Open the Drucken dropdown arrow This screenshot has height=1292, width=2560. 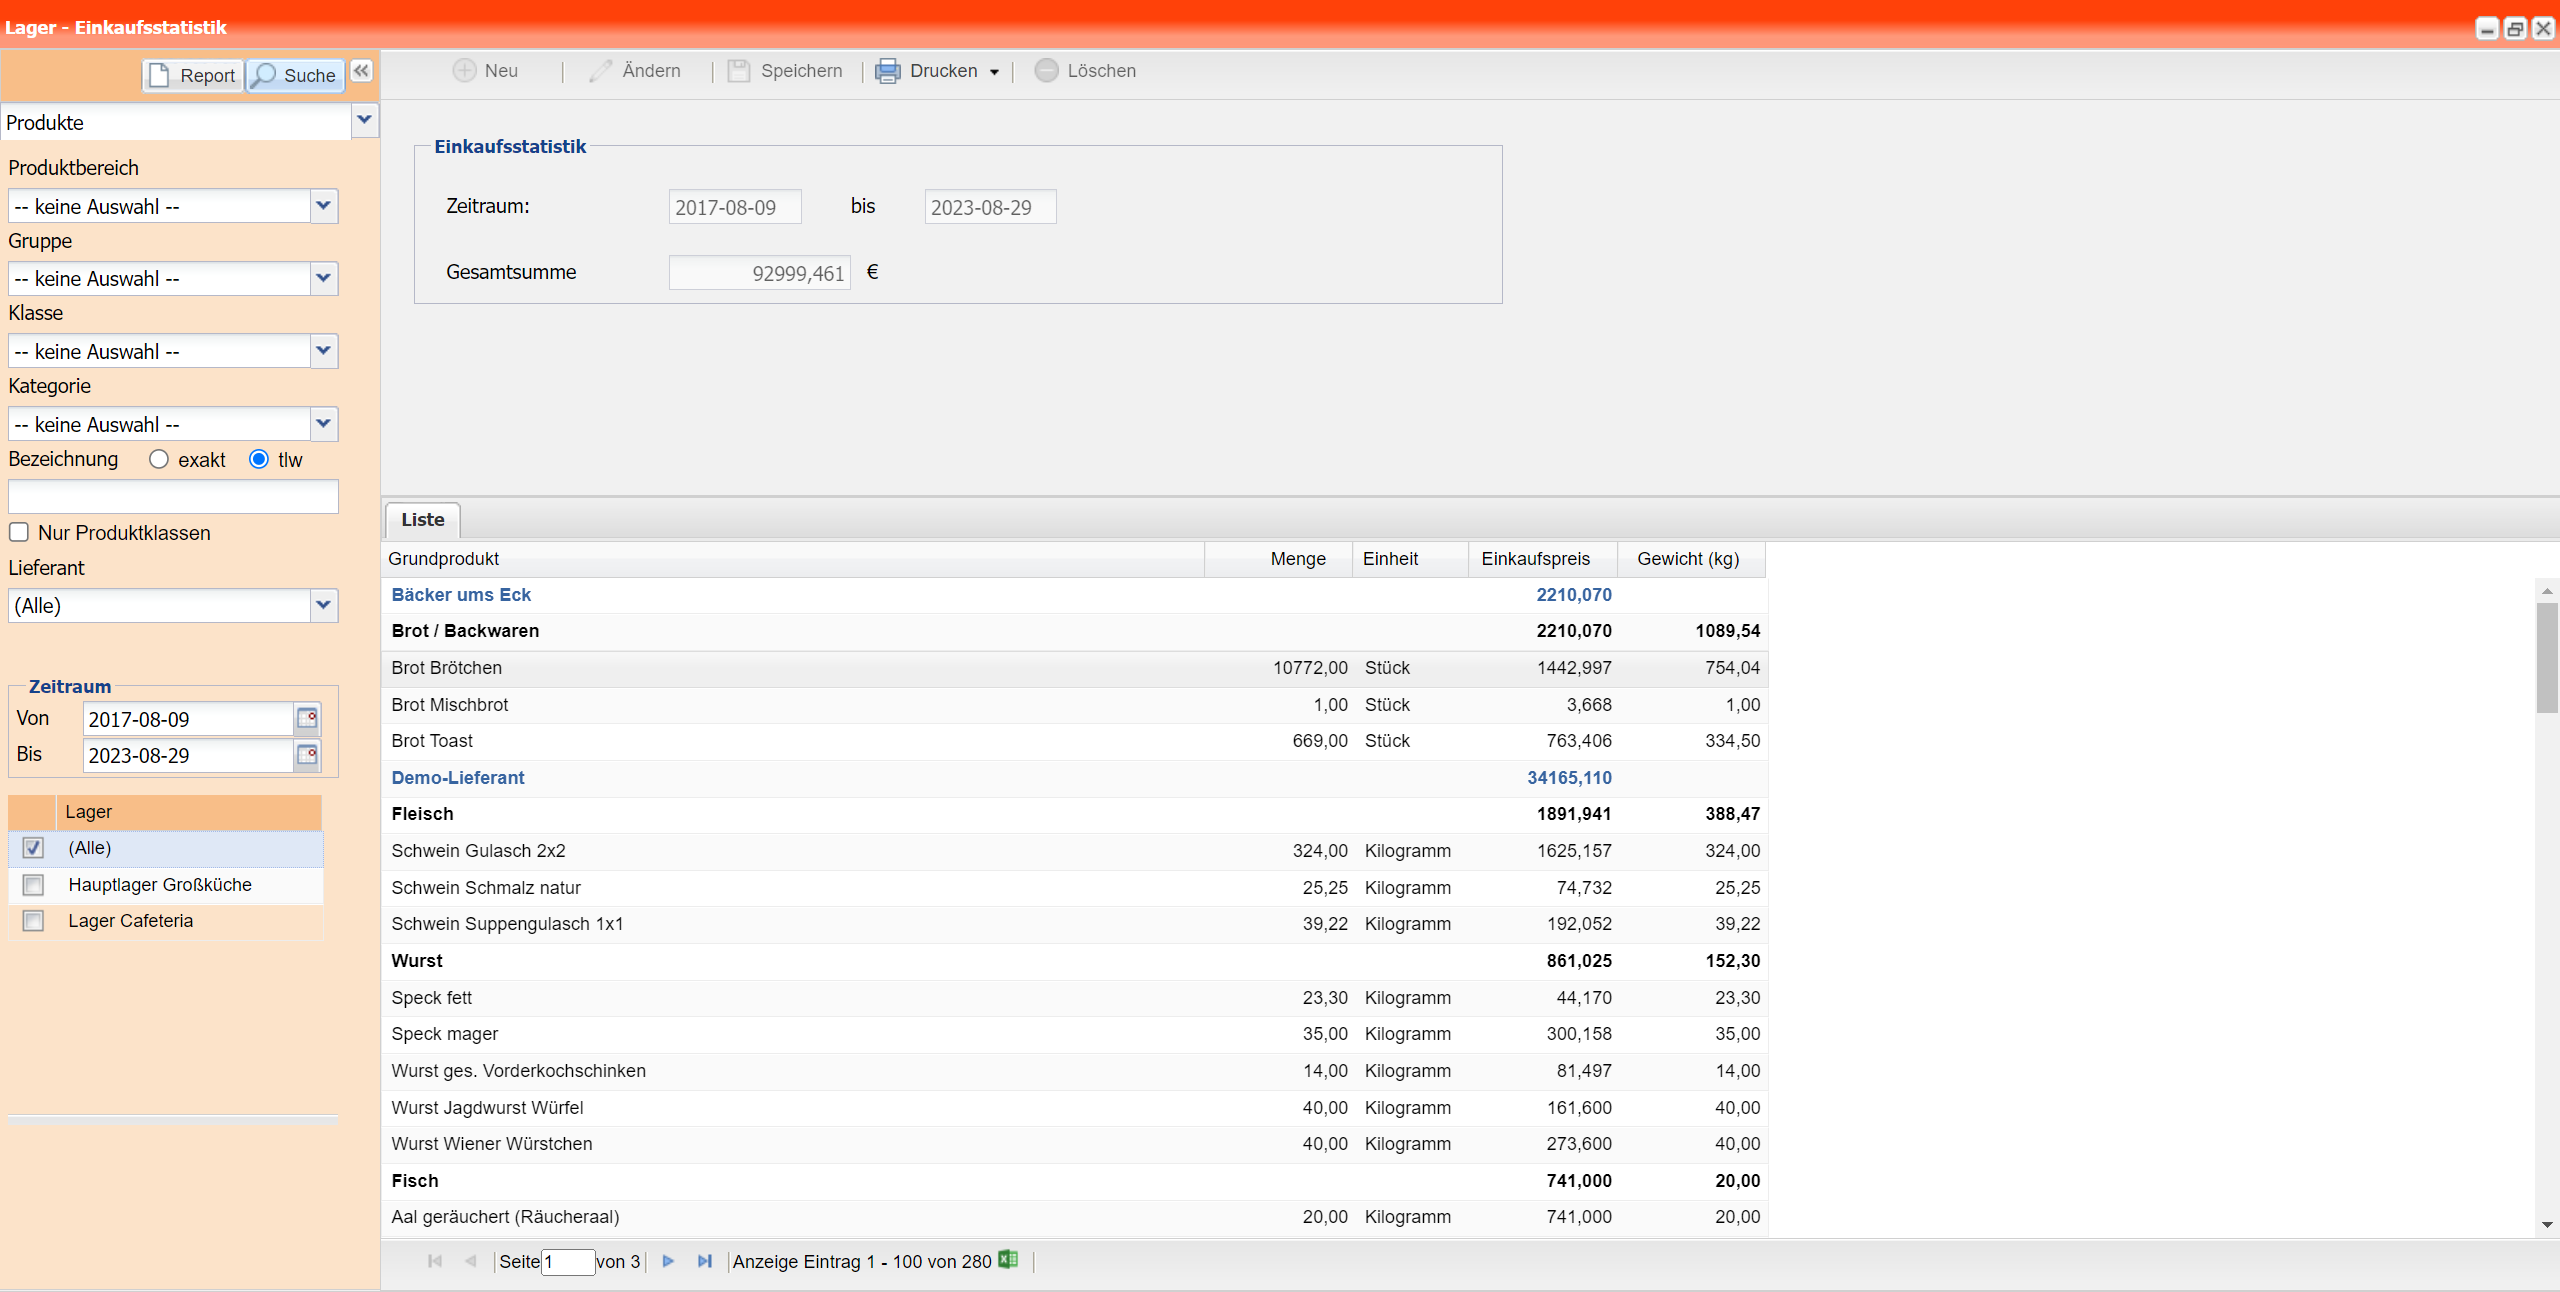pos(994,72)
